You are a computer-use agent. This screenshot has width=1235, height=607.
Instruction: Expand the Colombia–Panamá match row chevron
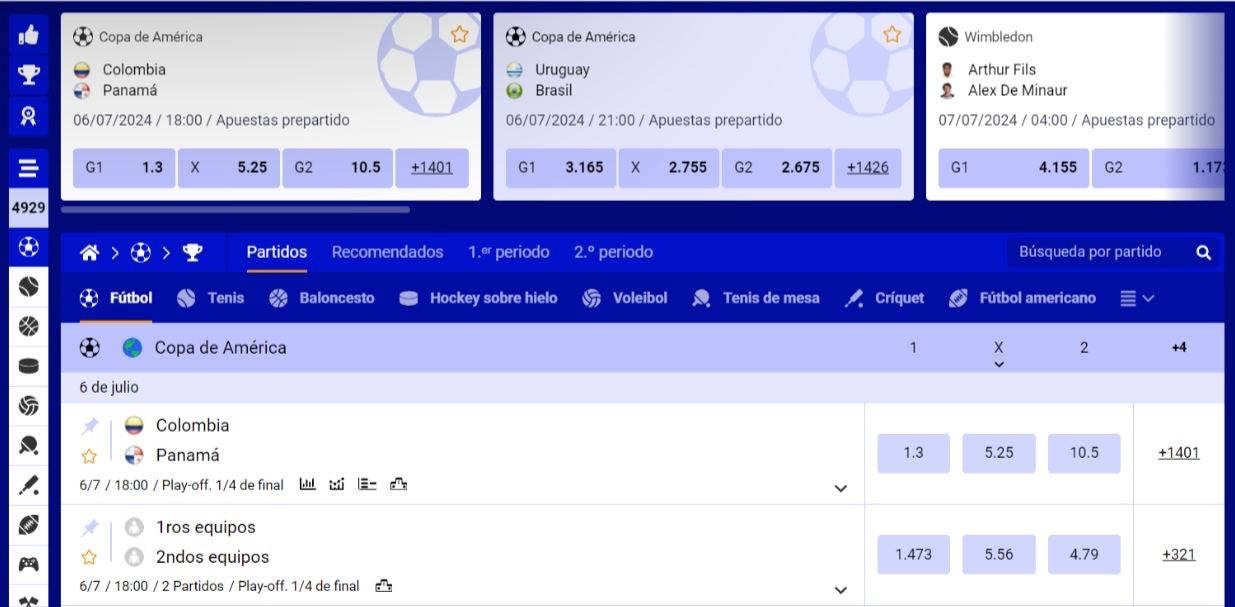[x=841, y=489]
